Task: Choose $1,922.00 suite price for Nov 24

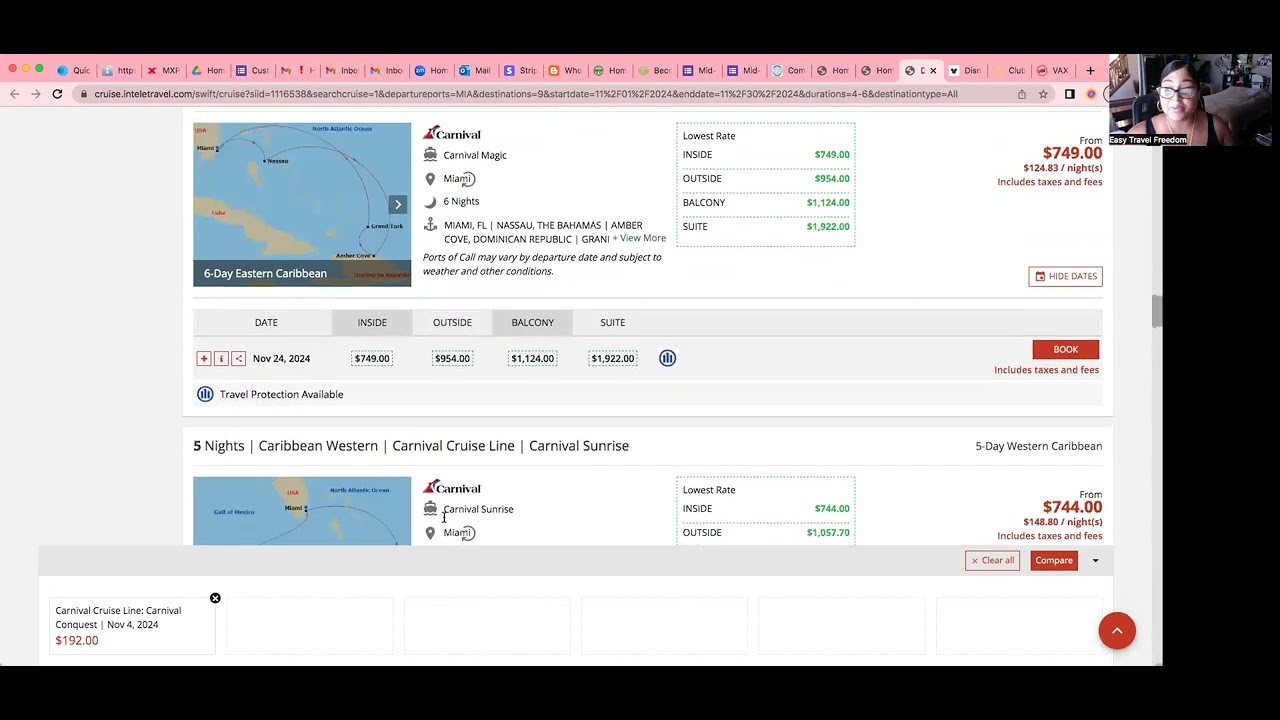Action: pyautogui.click(x=612, y=358)
